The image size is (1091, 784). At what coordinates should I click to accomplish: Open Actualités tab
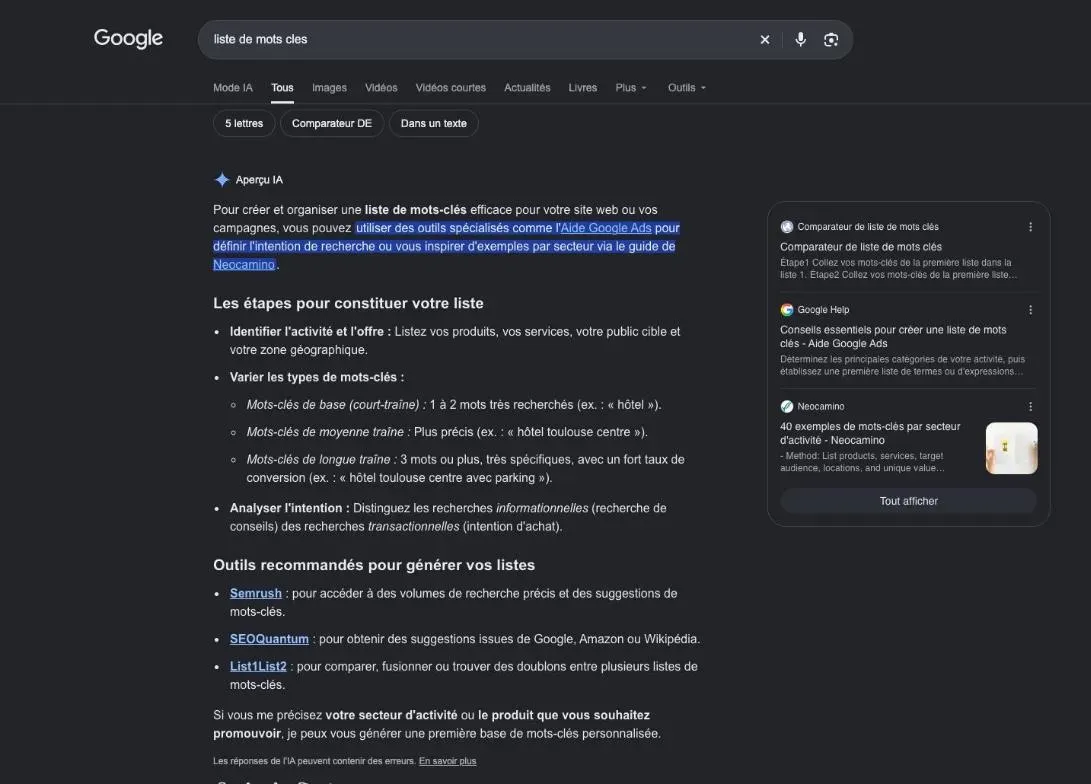tap(527, 88)
